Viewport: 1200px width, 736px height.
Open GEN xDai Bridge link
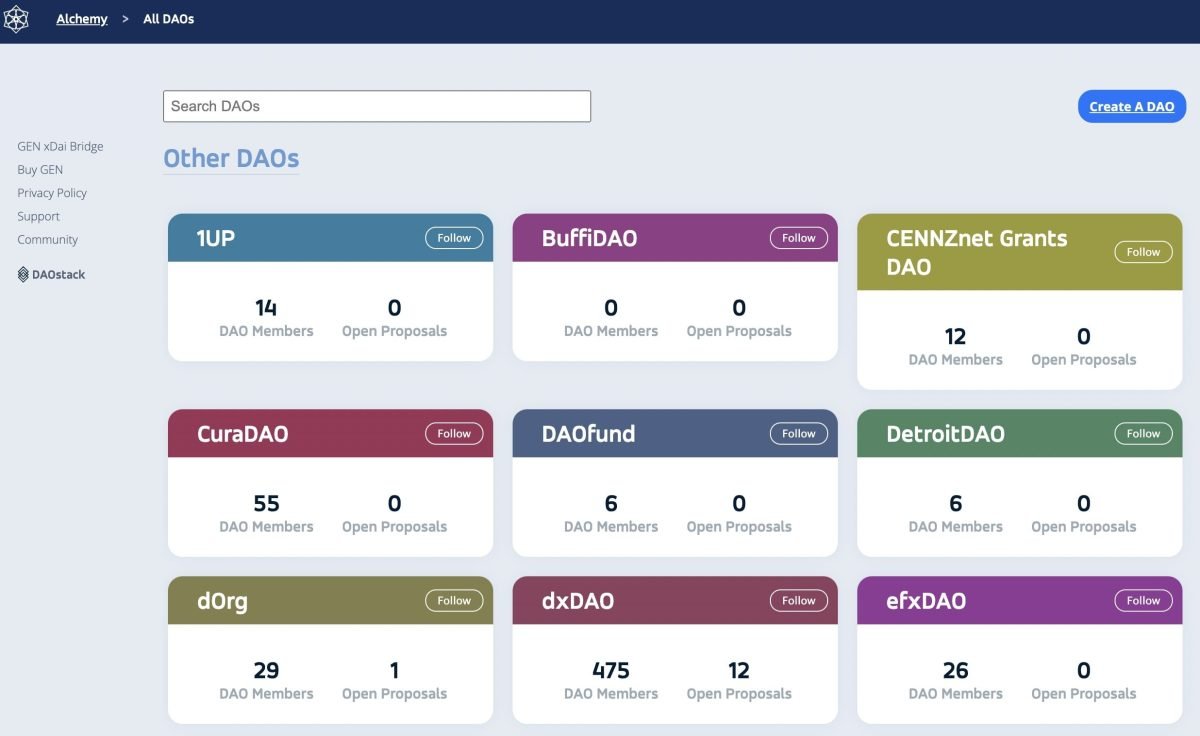tap(60, 146)
